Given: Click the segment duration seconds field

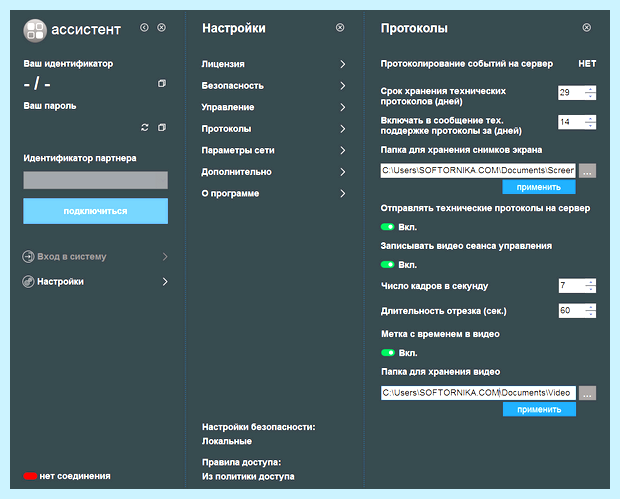Looking at the screenshot, I should pyautogui.click(x=577, y=310).
